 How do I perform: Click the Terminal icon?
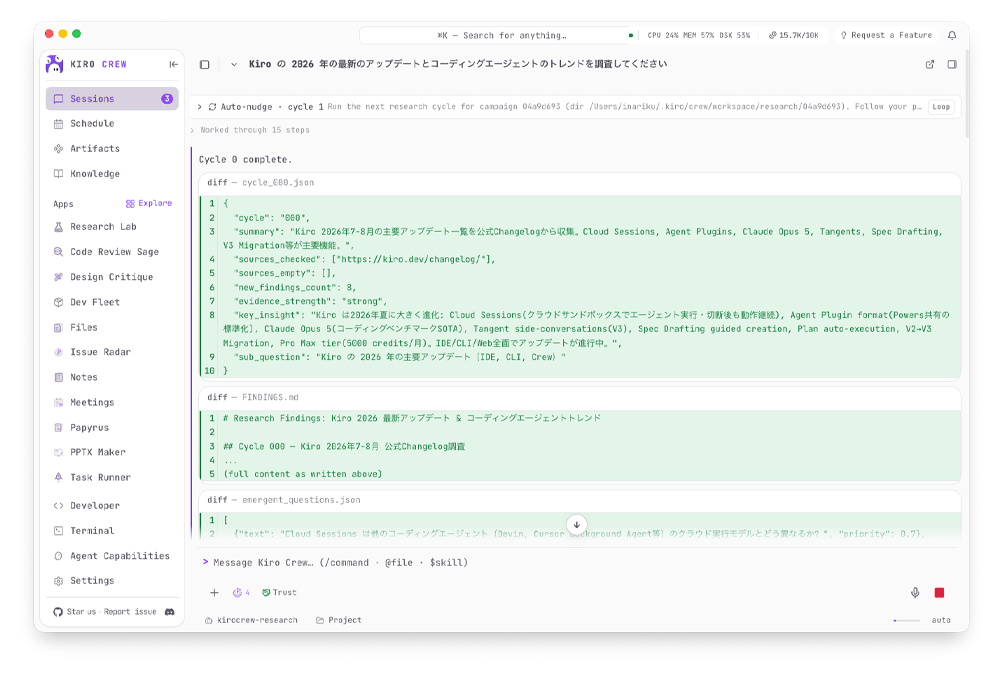point(58,531)
